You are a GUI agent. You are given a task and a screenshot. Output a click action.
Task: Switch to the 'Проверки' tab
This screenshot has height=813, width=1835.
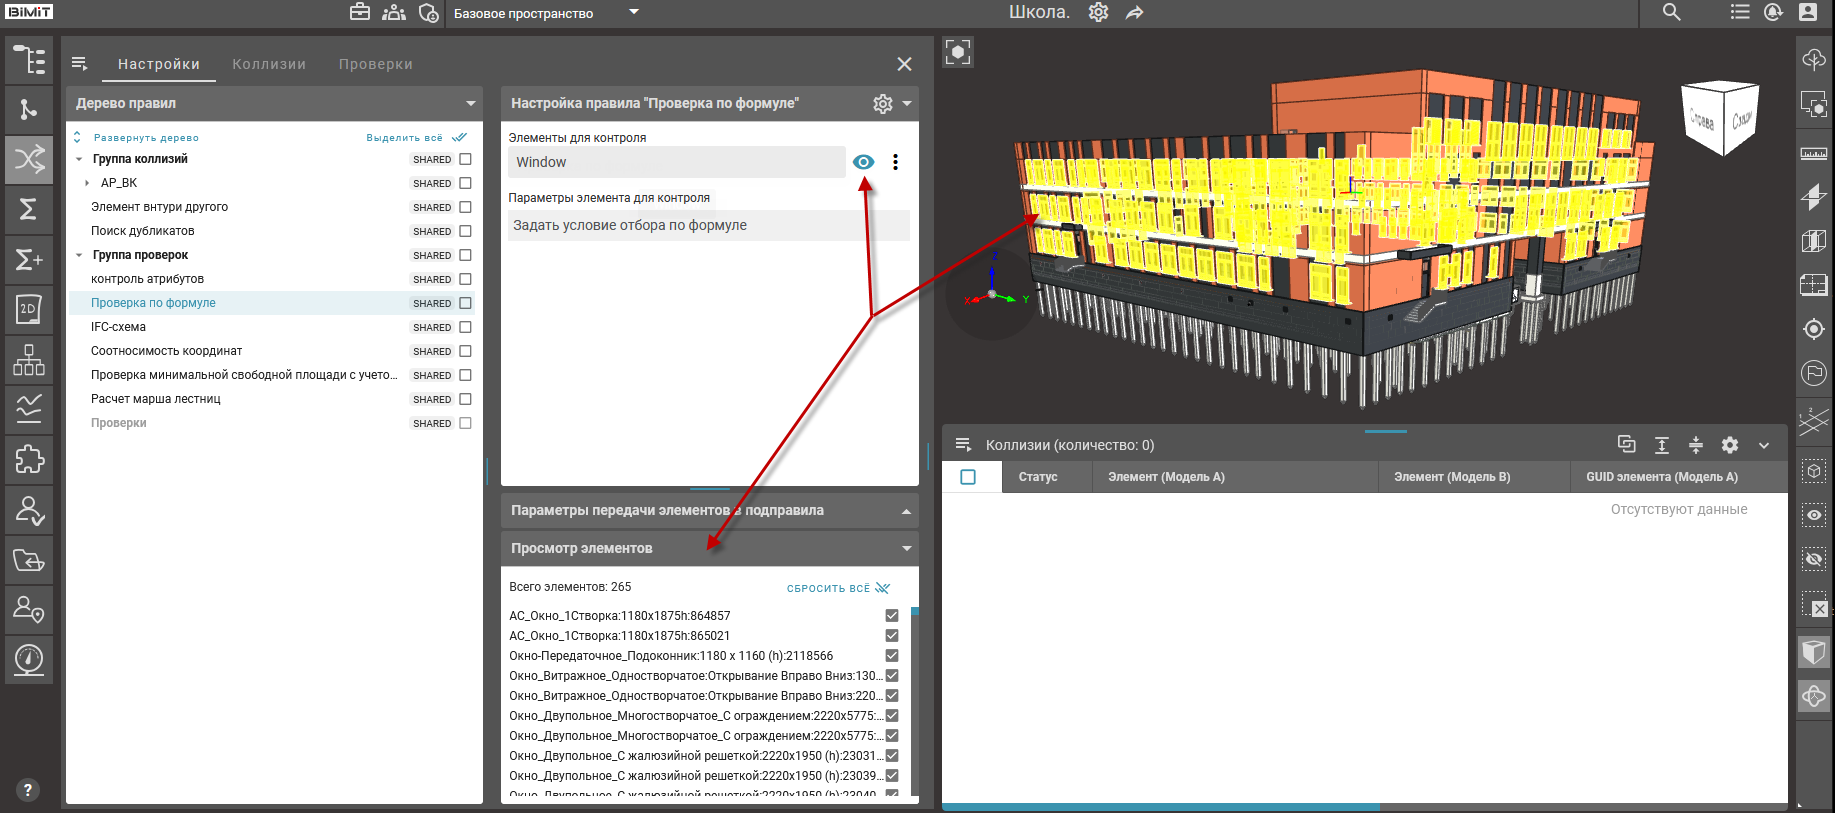[x=375, y=64]
